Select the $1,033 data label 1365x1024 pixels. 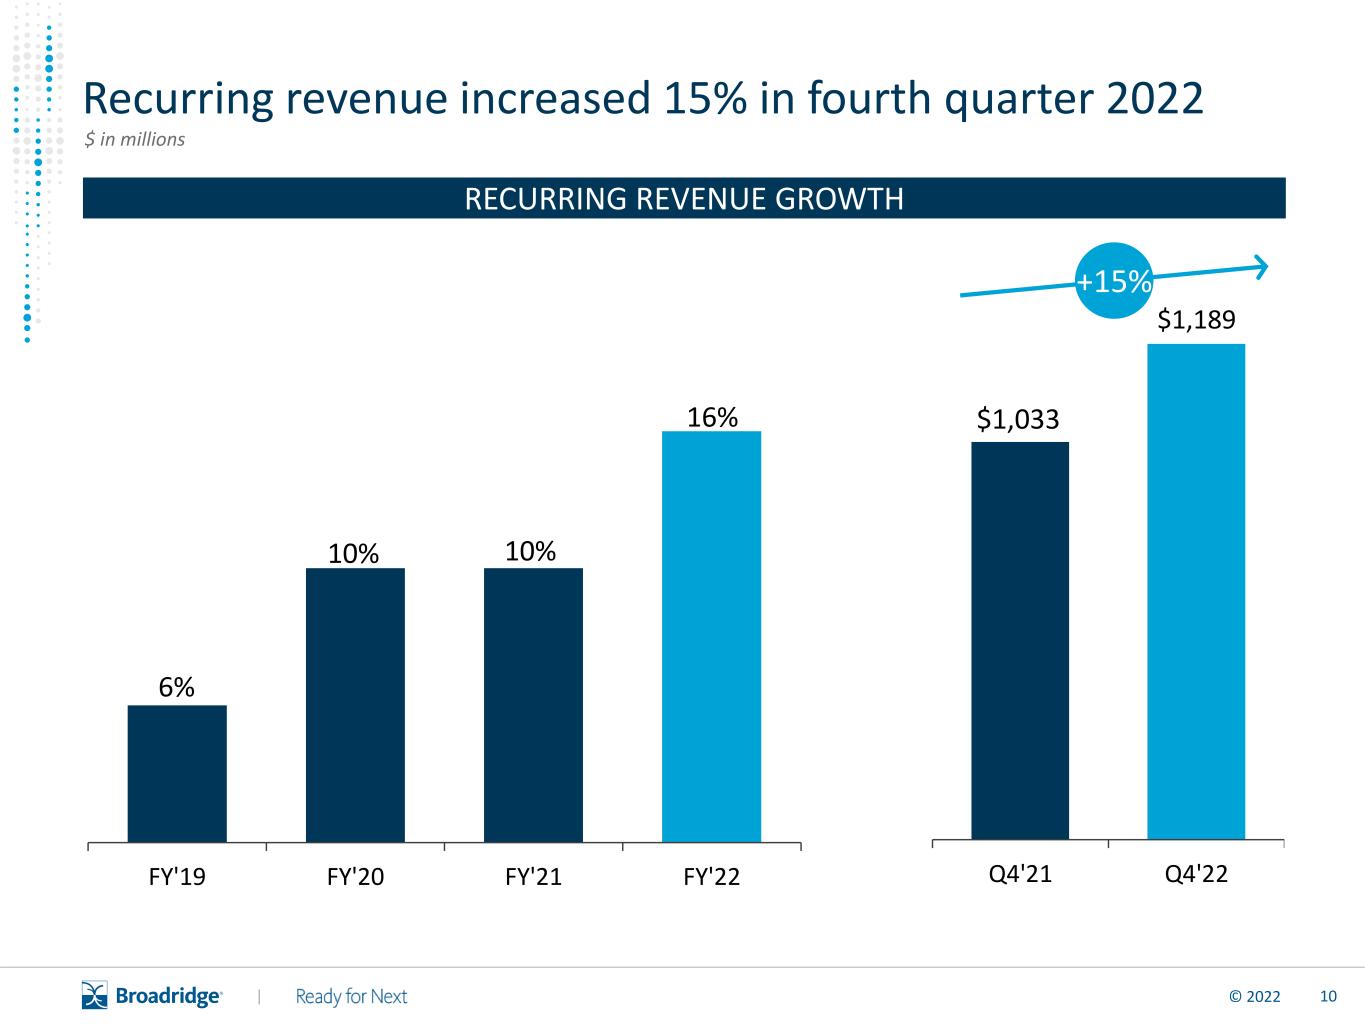[x=1018, y=419]
